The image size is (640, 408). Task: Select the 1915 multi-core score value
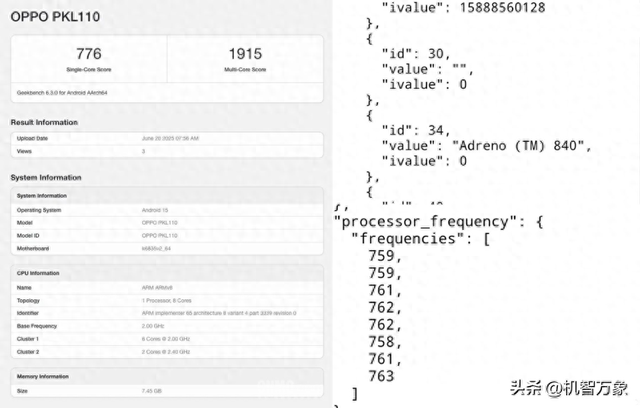pos(245,54)
